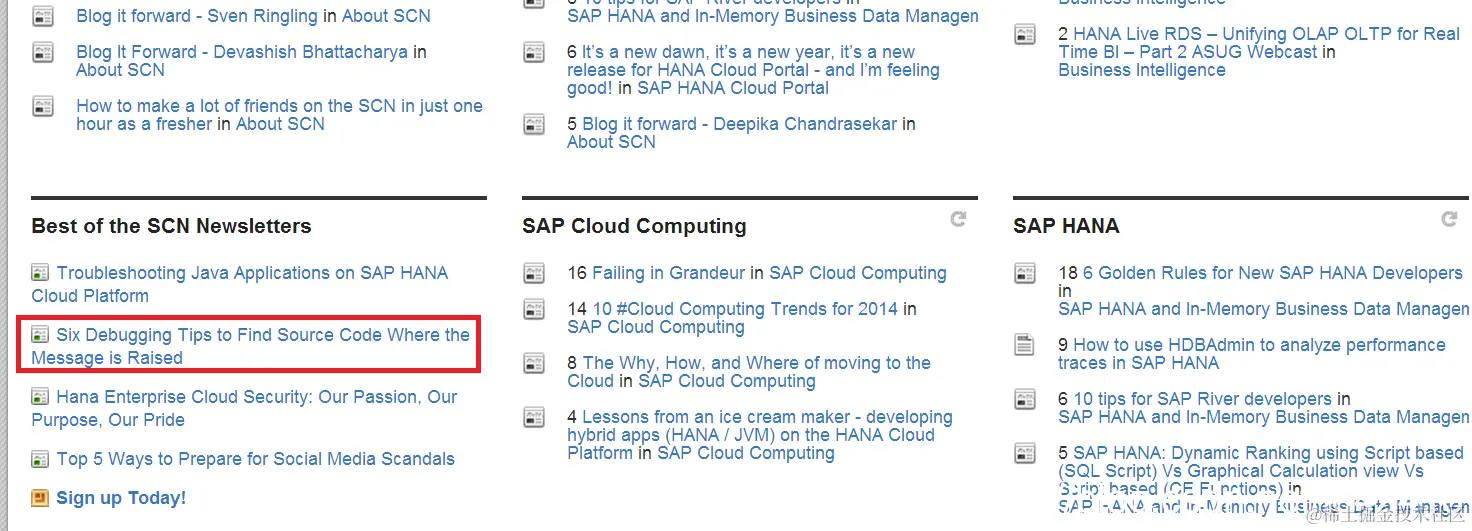This screenshot has width=1472, height=531.
Task: Click blog icon beside Lessons from ice cream maker
Action: pyautogui.click(x=534, y=417)
